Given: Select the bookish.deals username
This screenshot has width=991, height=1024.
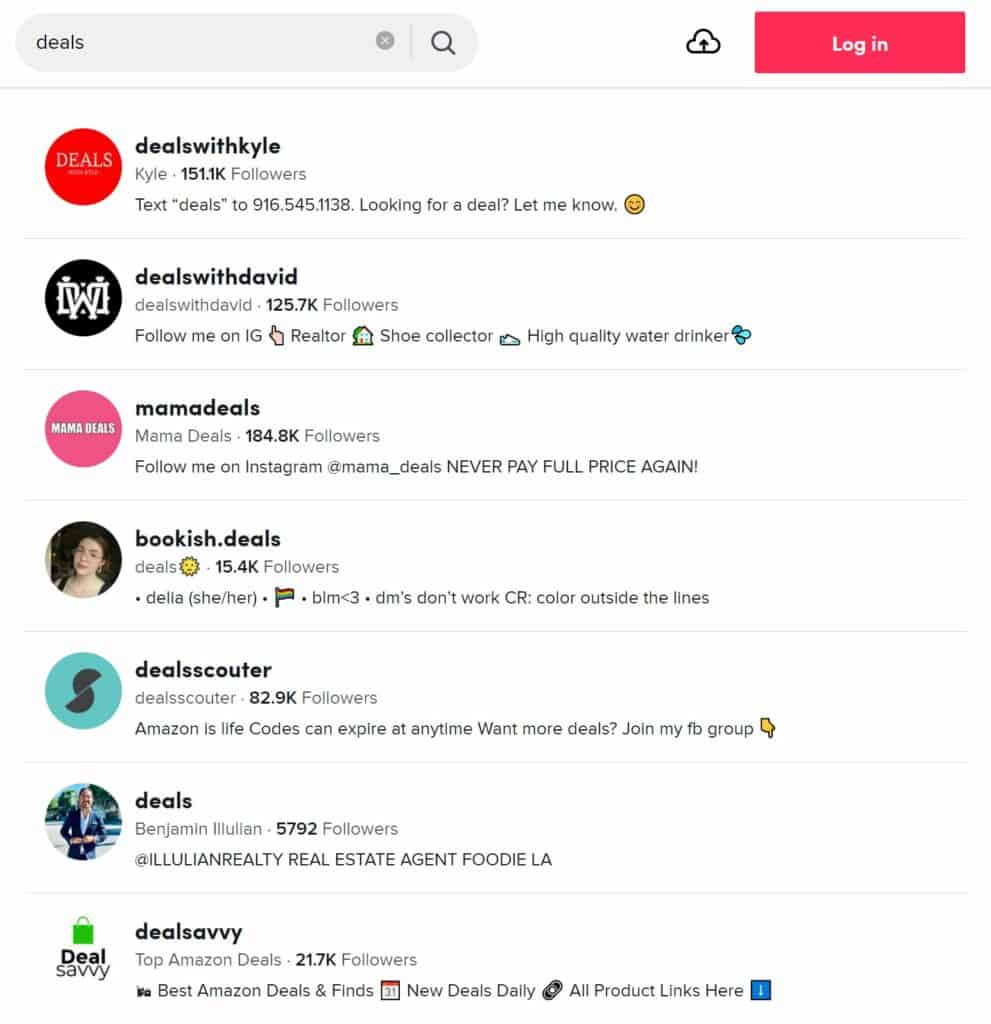Looking at the screenshot, I should click(x=208, y=539).
